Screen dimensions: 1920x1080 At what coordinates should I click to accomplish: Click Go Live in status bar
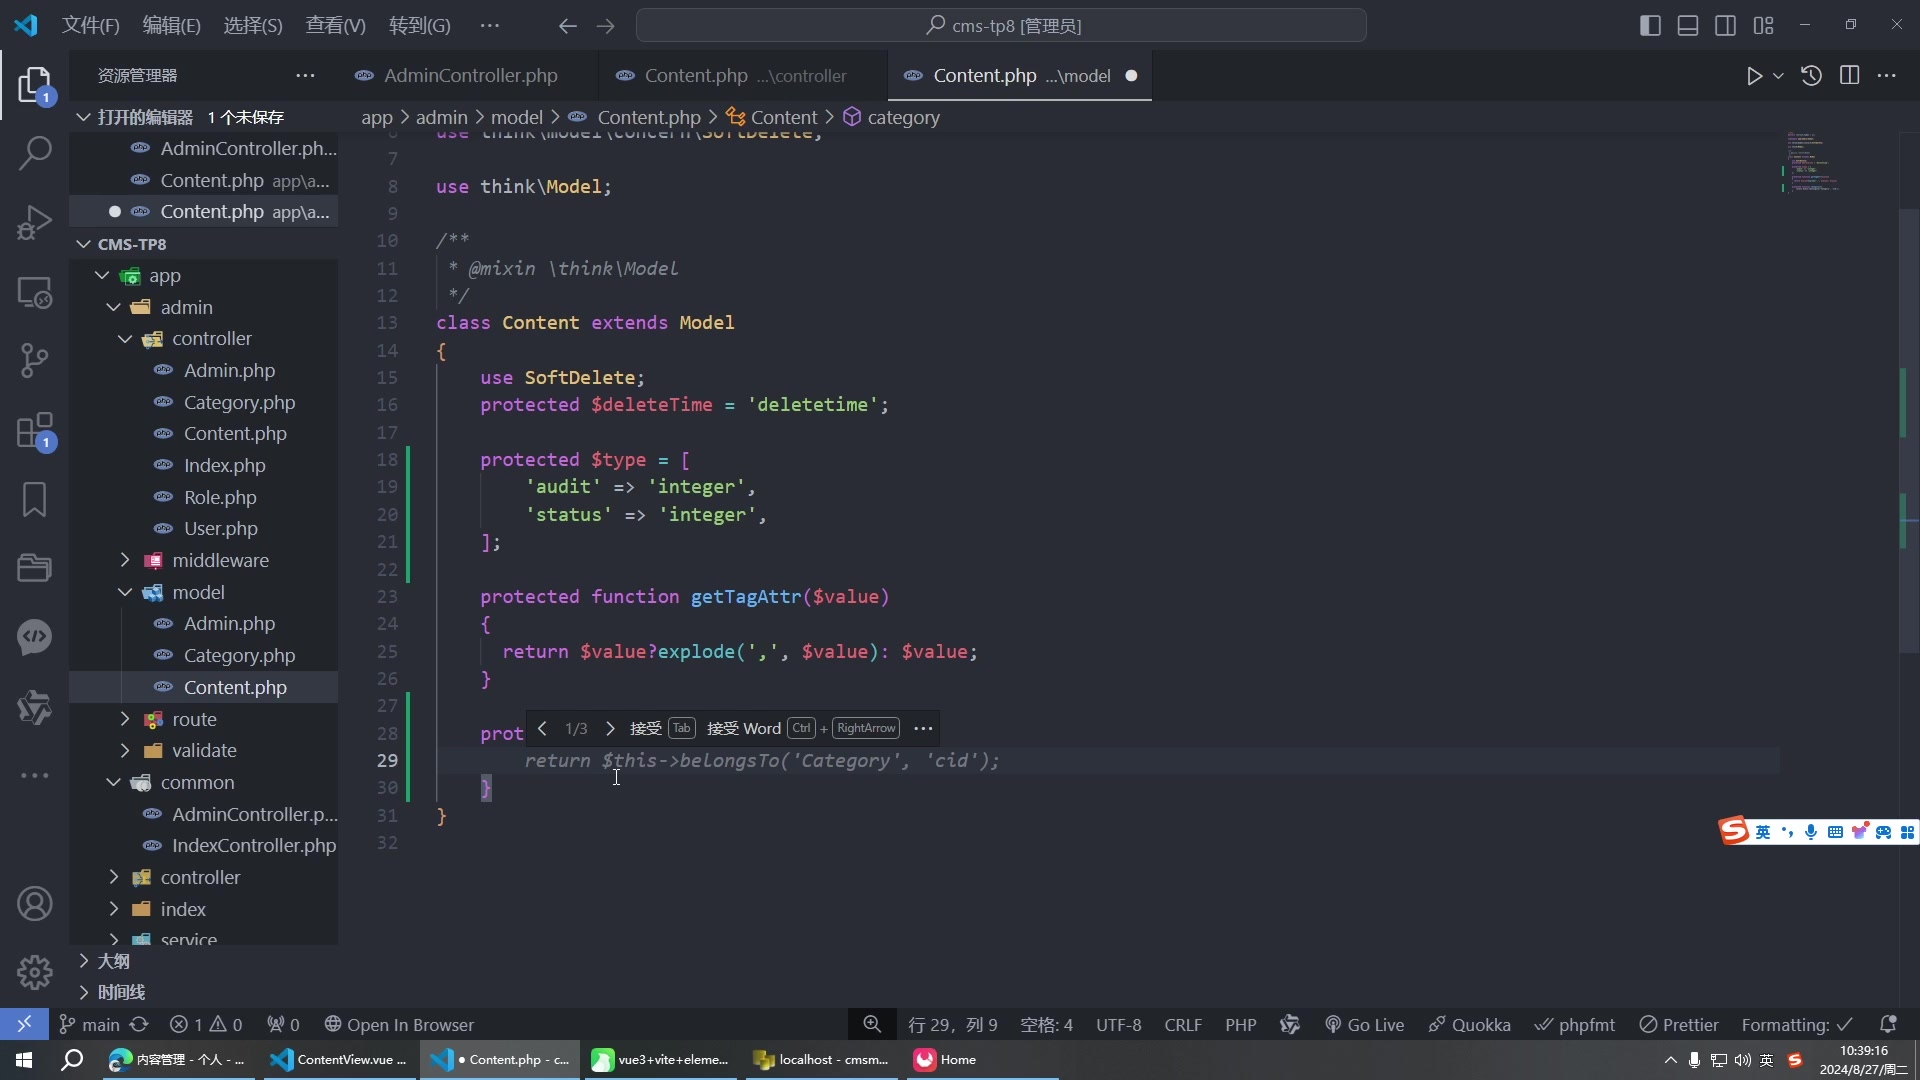click(x=1364, y=1024)
